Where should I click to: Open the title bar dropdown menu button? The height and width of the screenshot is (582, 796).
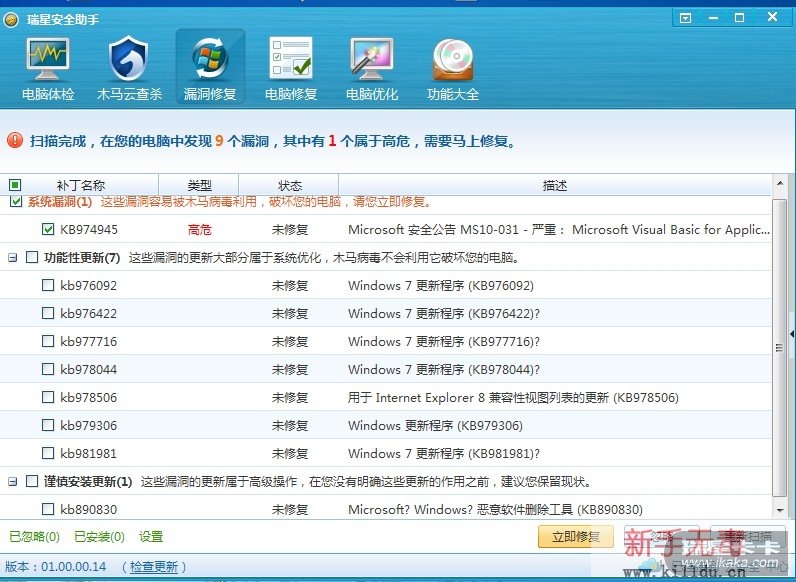tap(685, 18)
